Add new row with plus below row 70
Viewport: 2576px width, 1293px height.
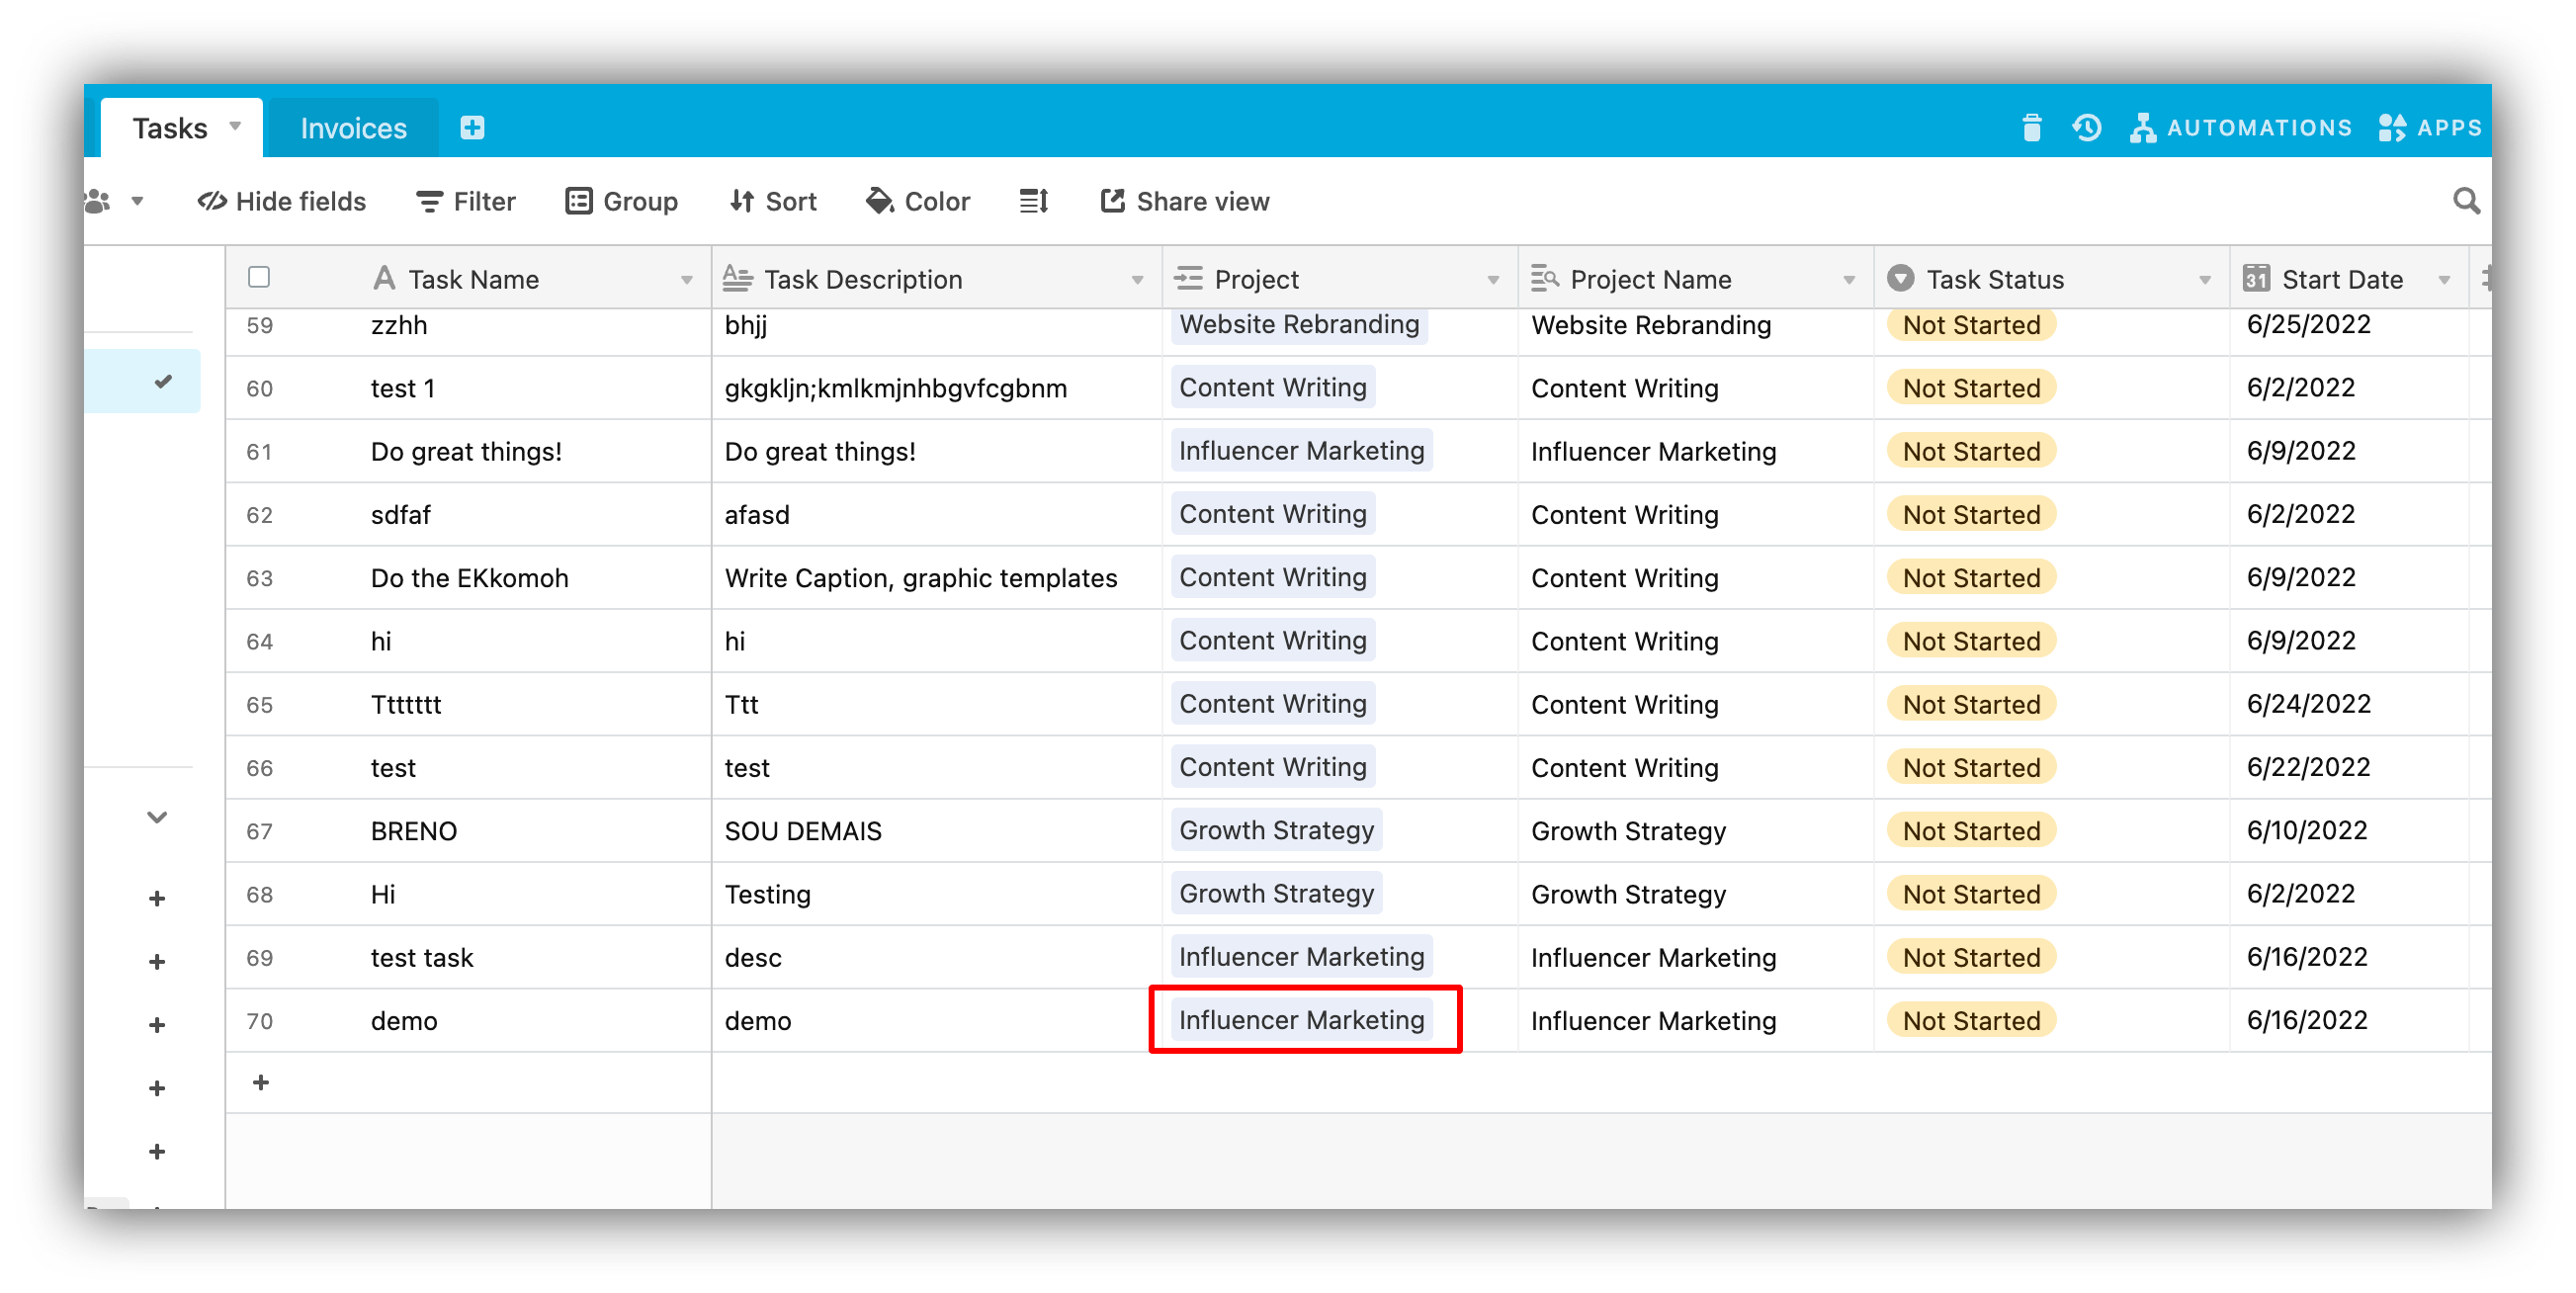point(261,1082)
